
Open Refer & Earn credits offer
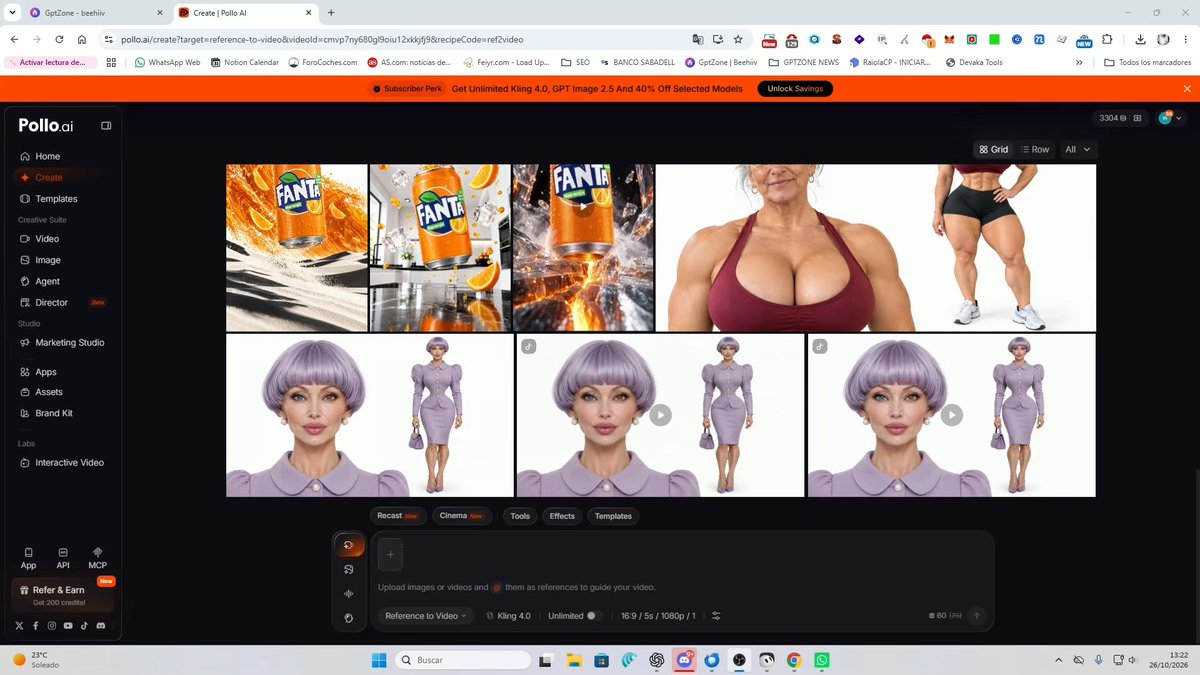[x=62, y=596]
